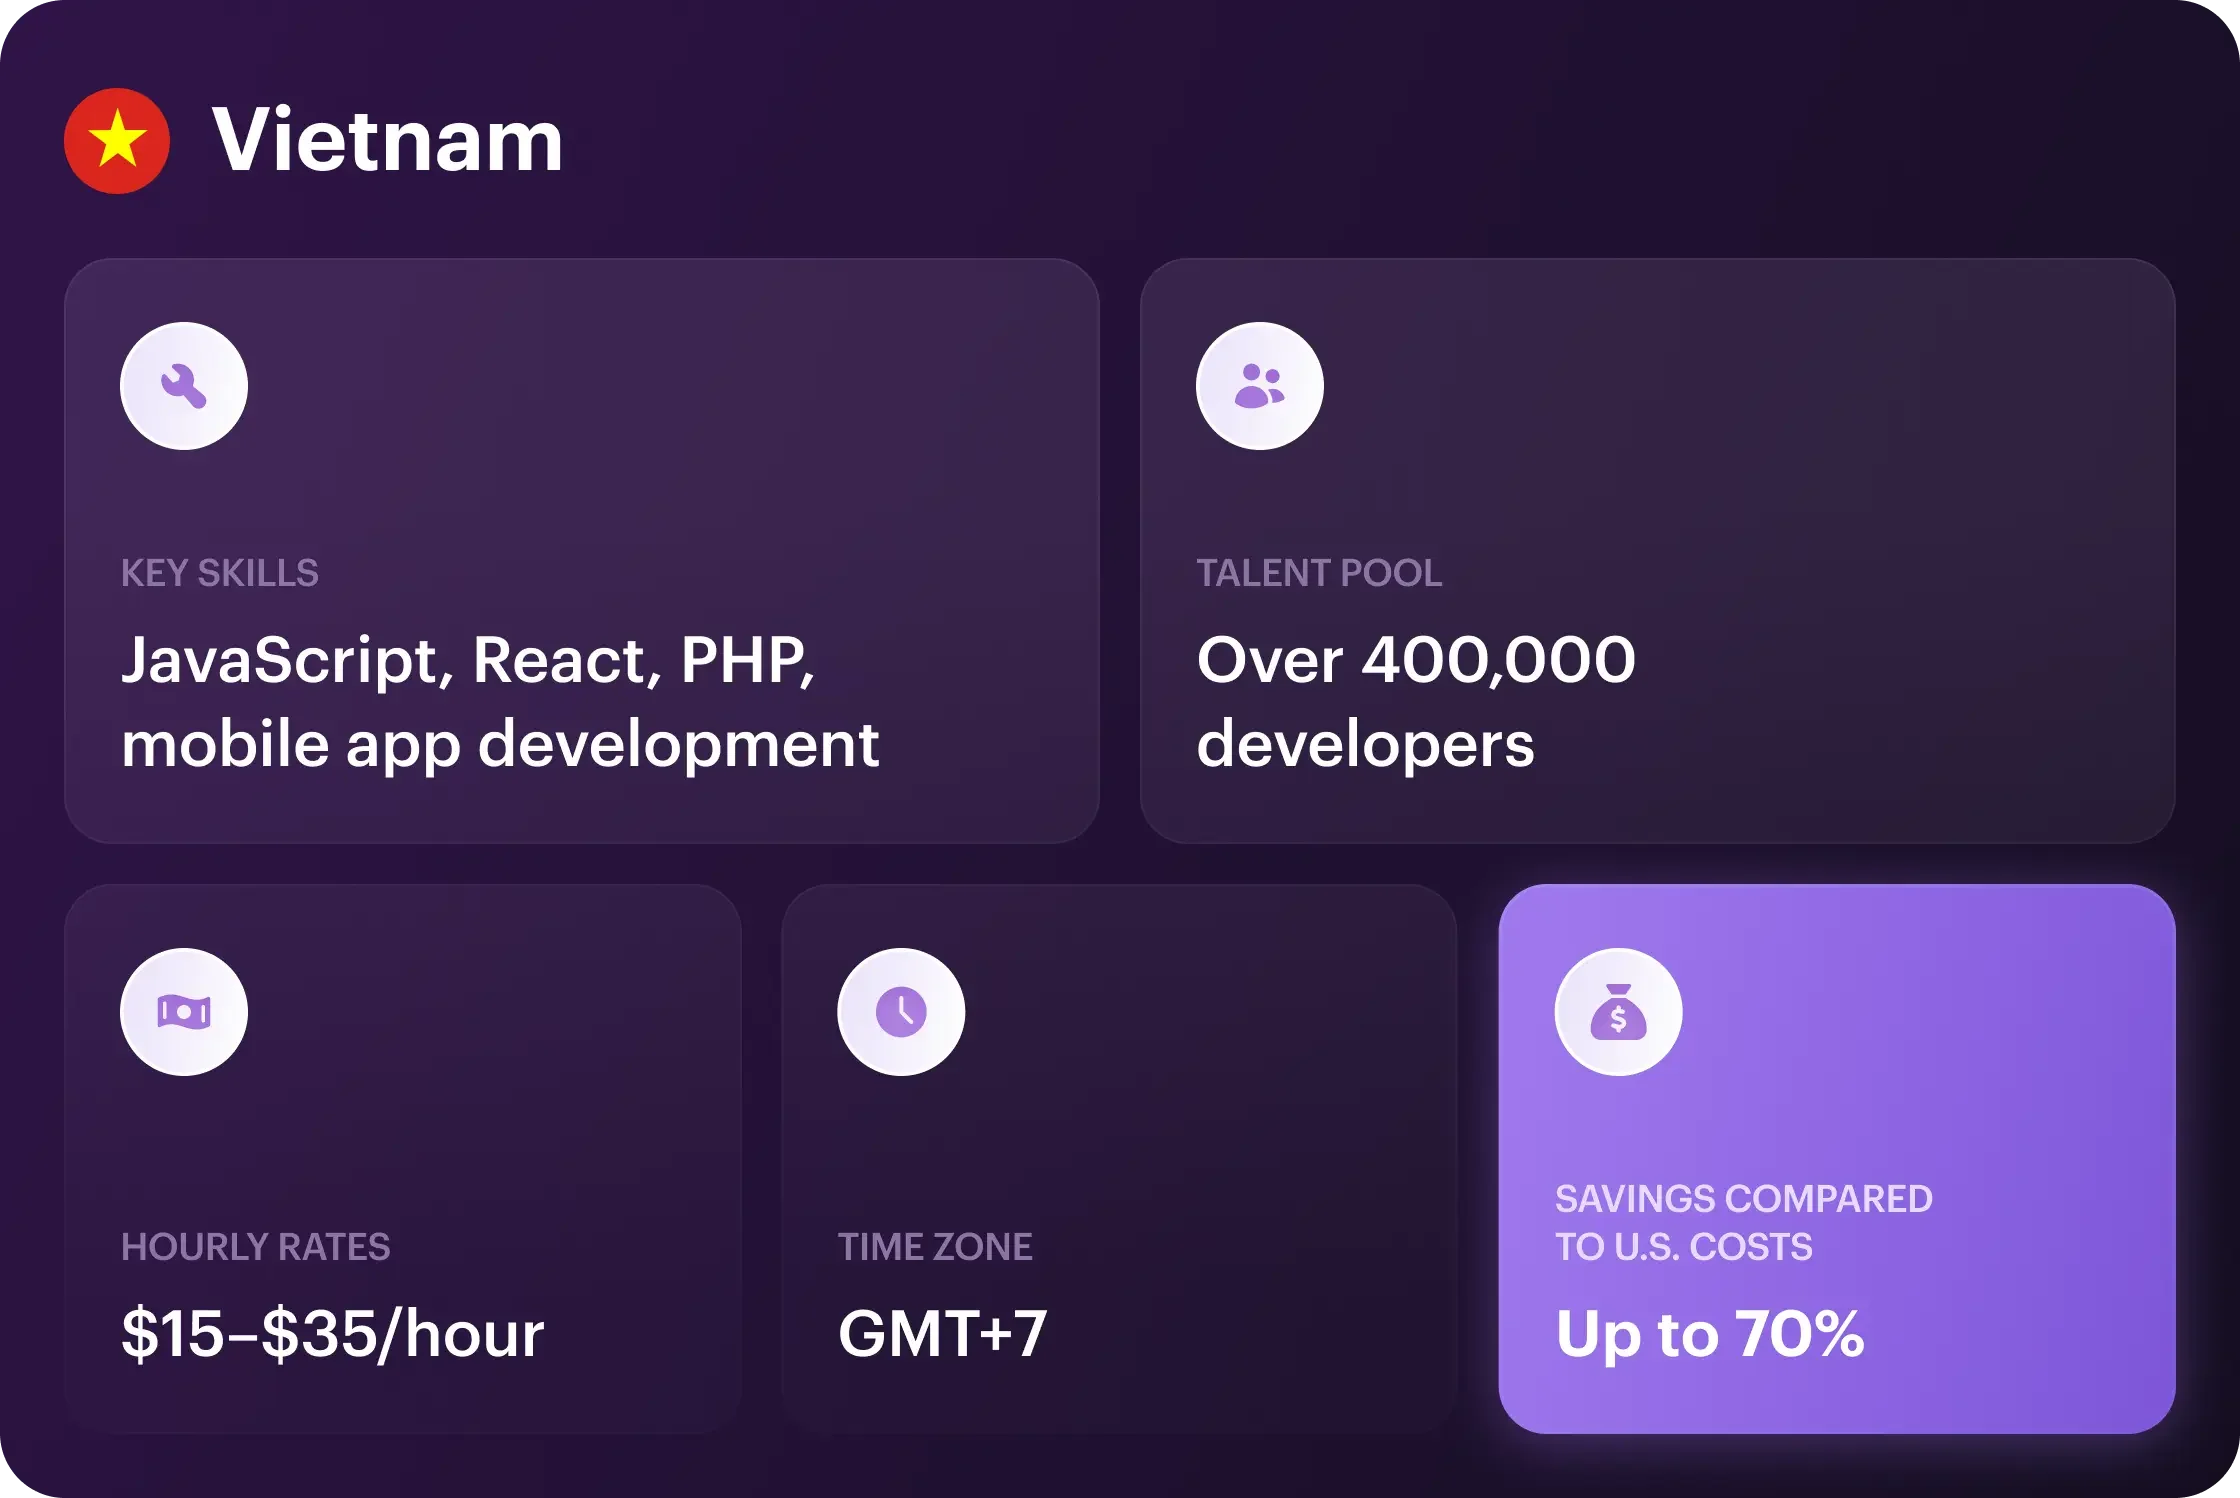Click the Up to 70% value
The height and width of the screenshot is (1498, 2240).
[1710, 1336]
